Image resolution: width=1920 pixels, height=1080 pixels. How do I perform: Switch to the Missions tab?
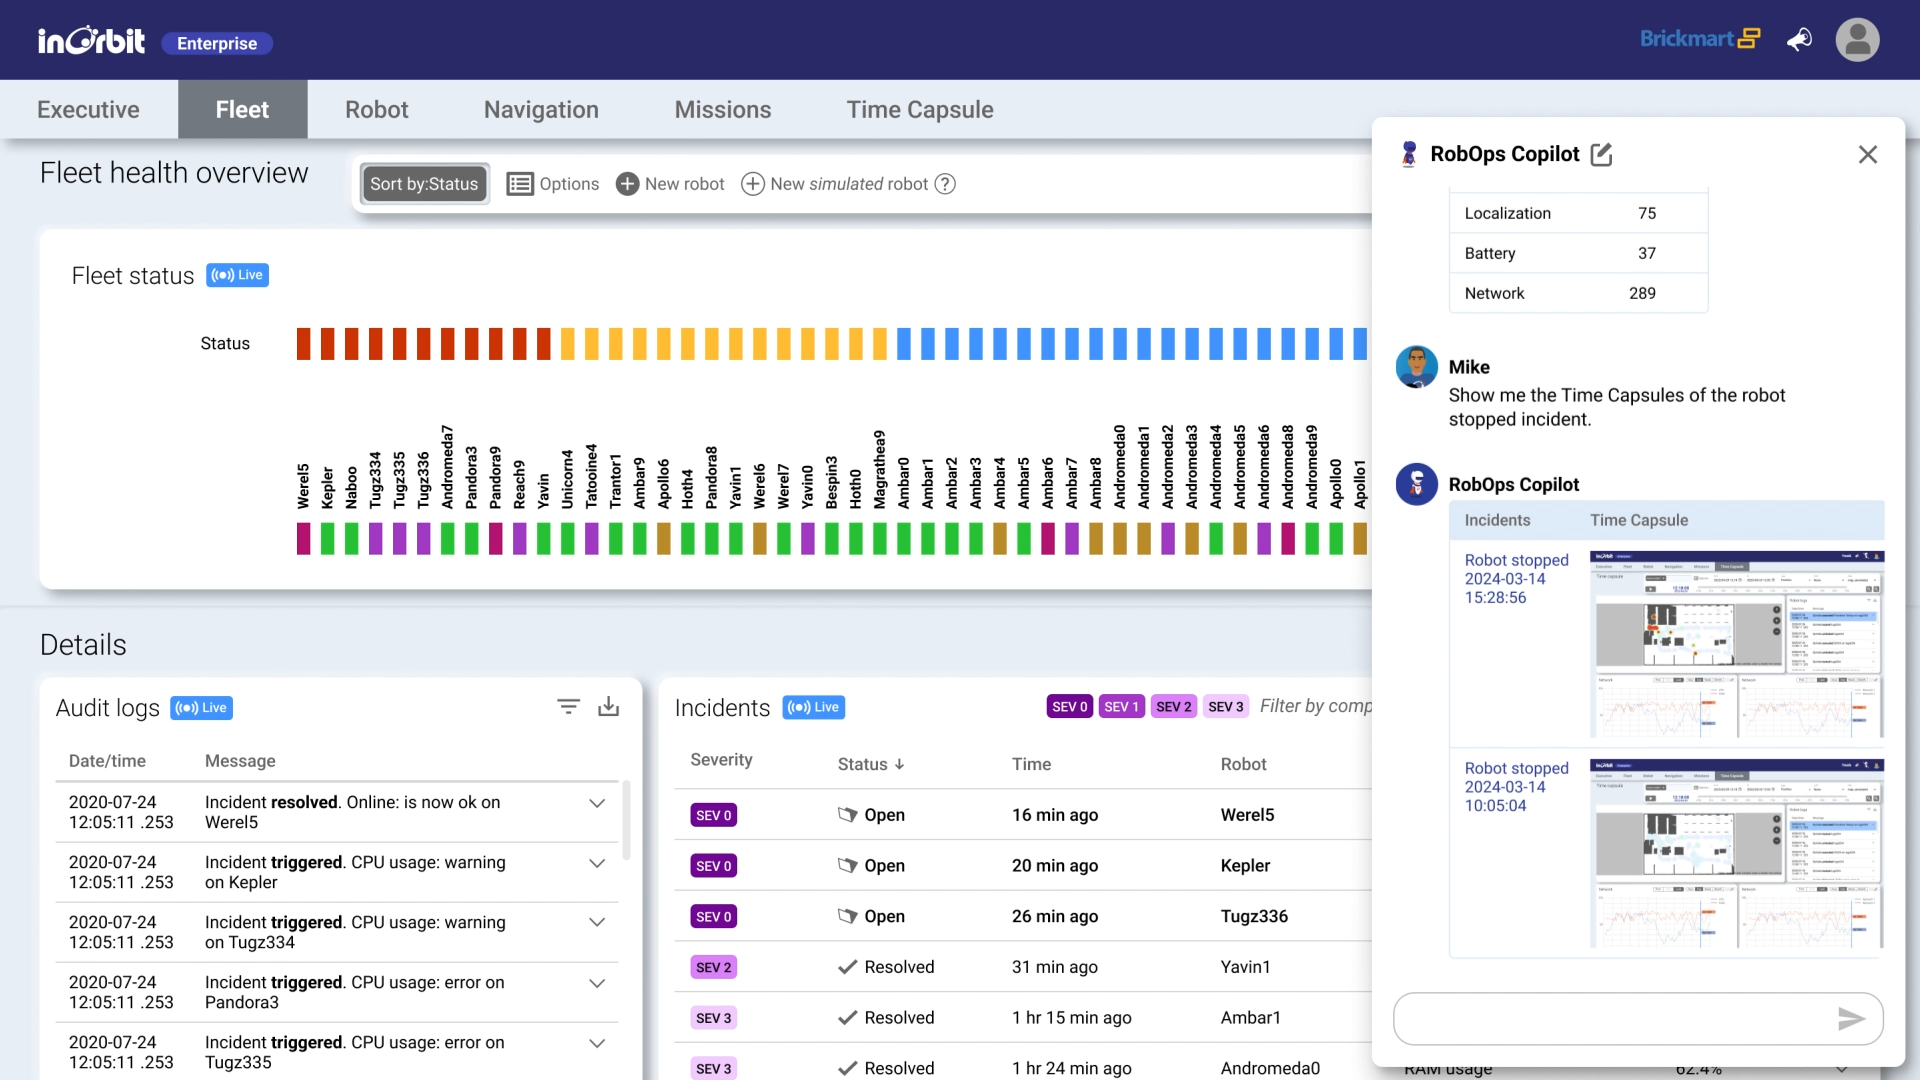(x=722, y=110)
